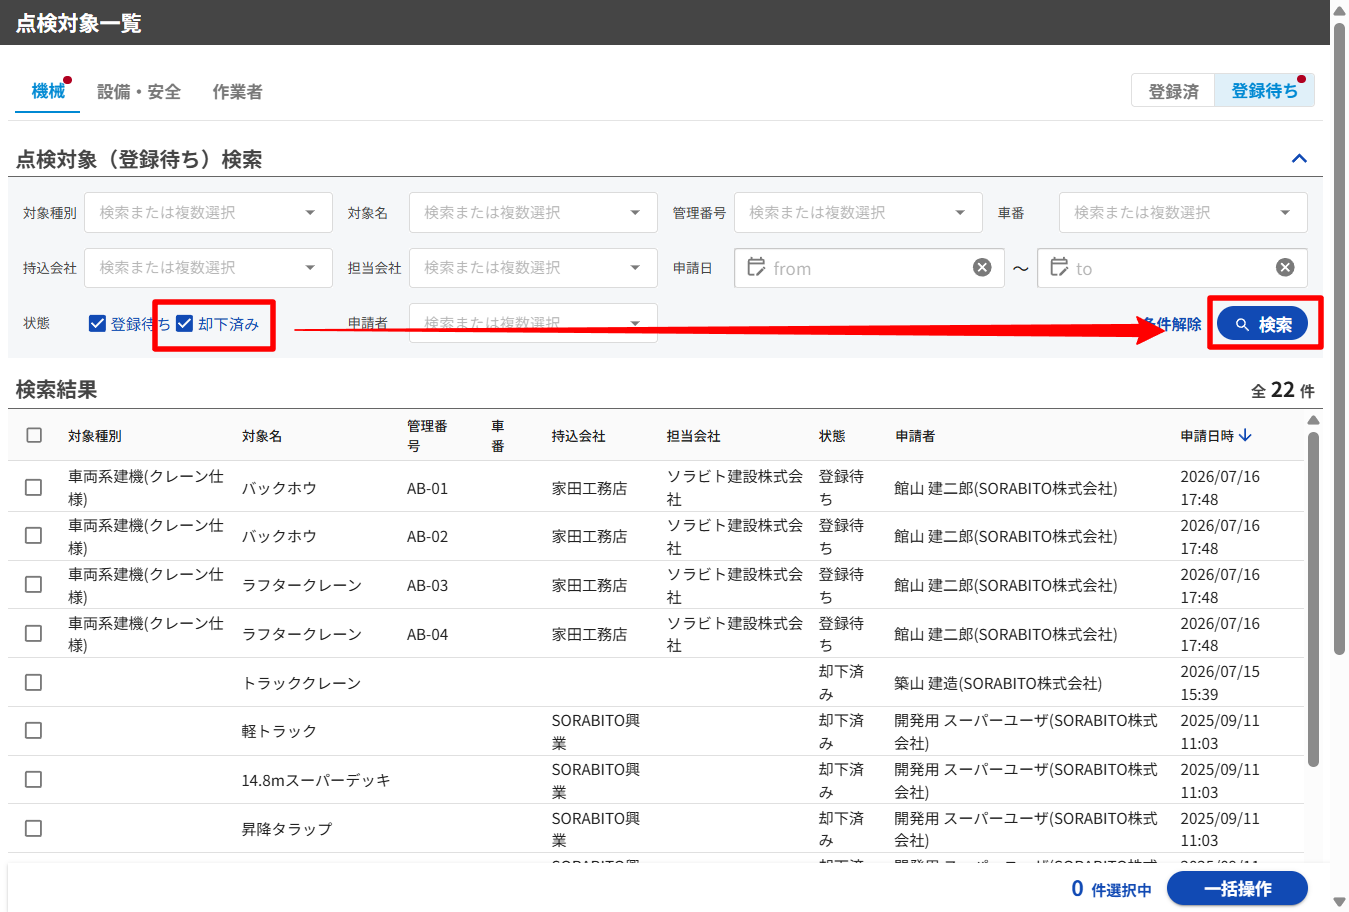This screenshot has width=1349, height=912.
Task: Show the 登録待ち list
Action: pyautogui.click(x=1264, y=90)
